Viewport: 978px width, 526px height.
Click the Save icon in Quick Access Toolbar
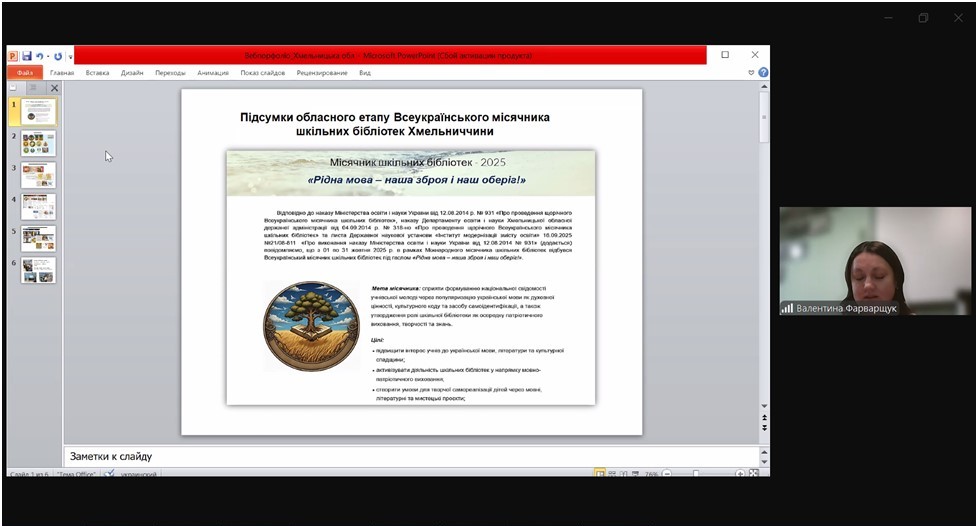pos(26,56)
